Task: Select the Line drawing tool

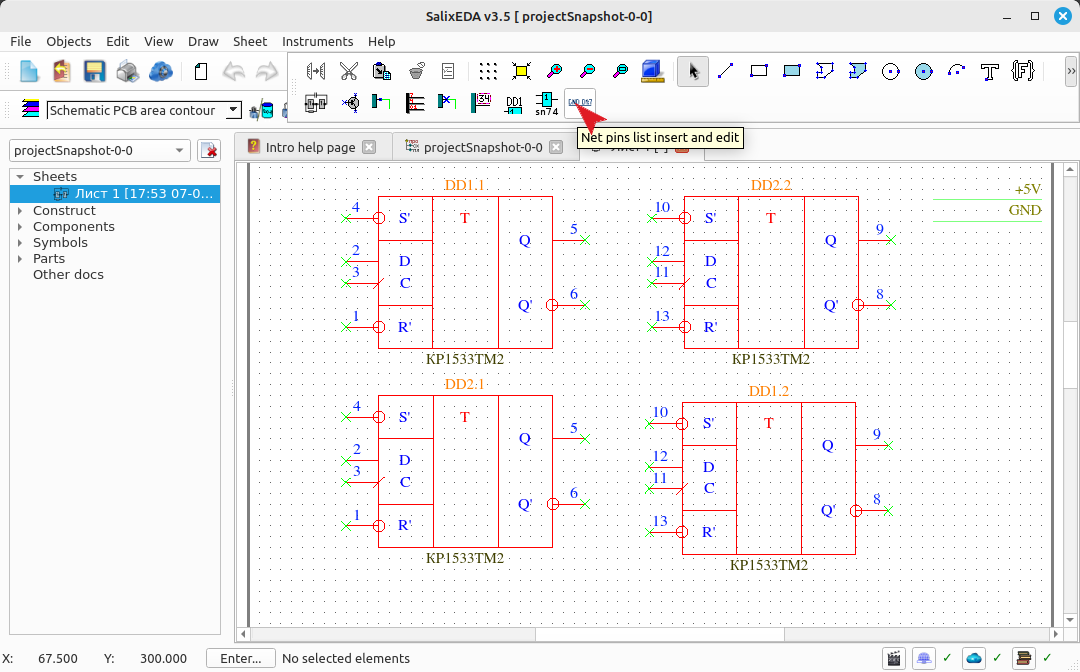Action: click(725, 71)
